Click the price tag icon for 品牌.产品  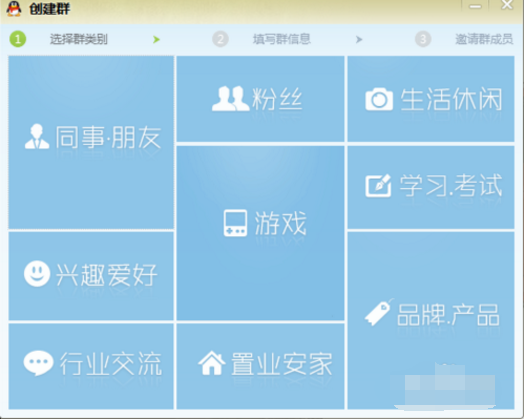point(378,312)
